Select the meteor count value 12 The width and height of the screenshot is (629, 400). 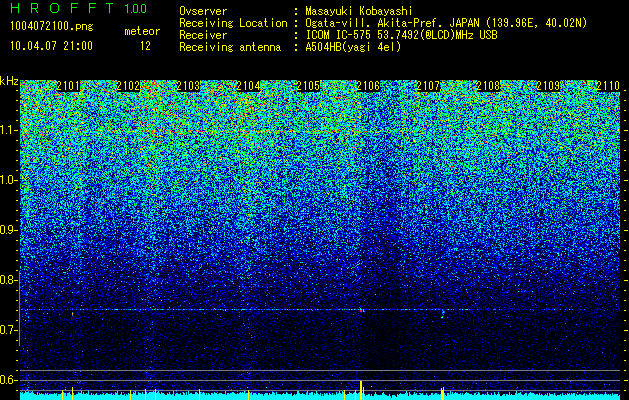click(x=145, y=46)
